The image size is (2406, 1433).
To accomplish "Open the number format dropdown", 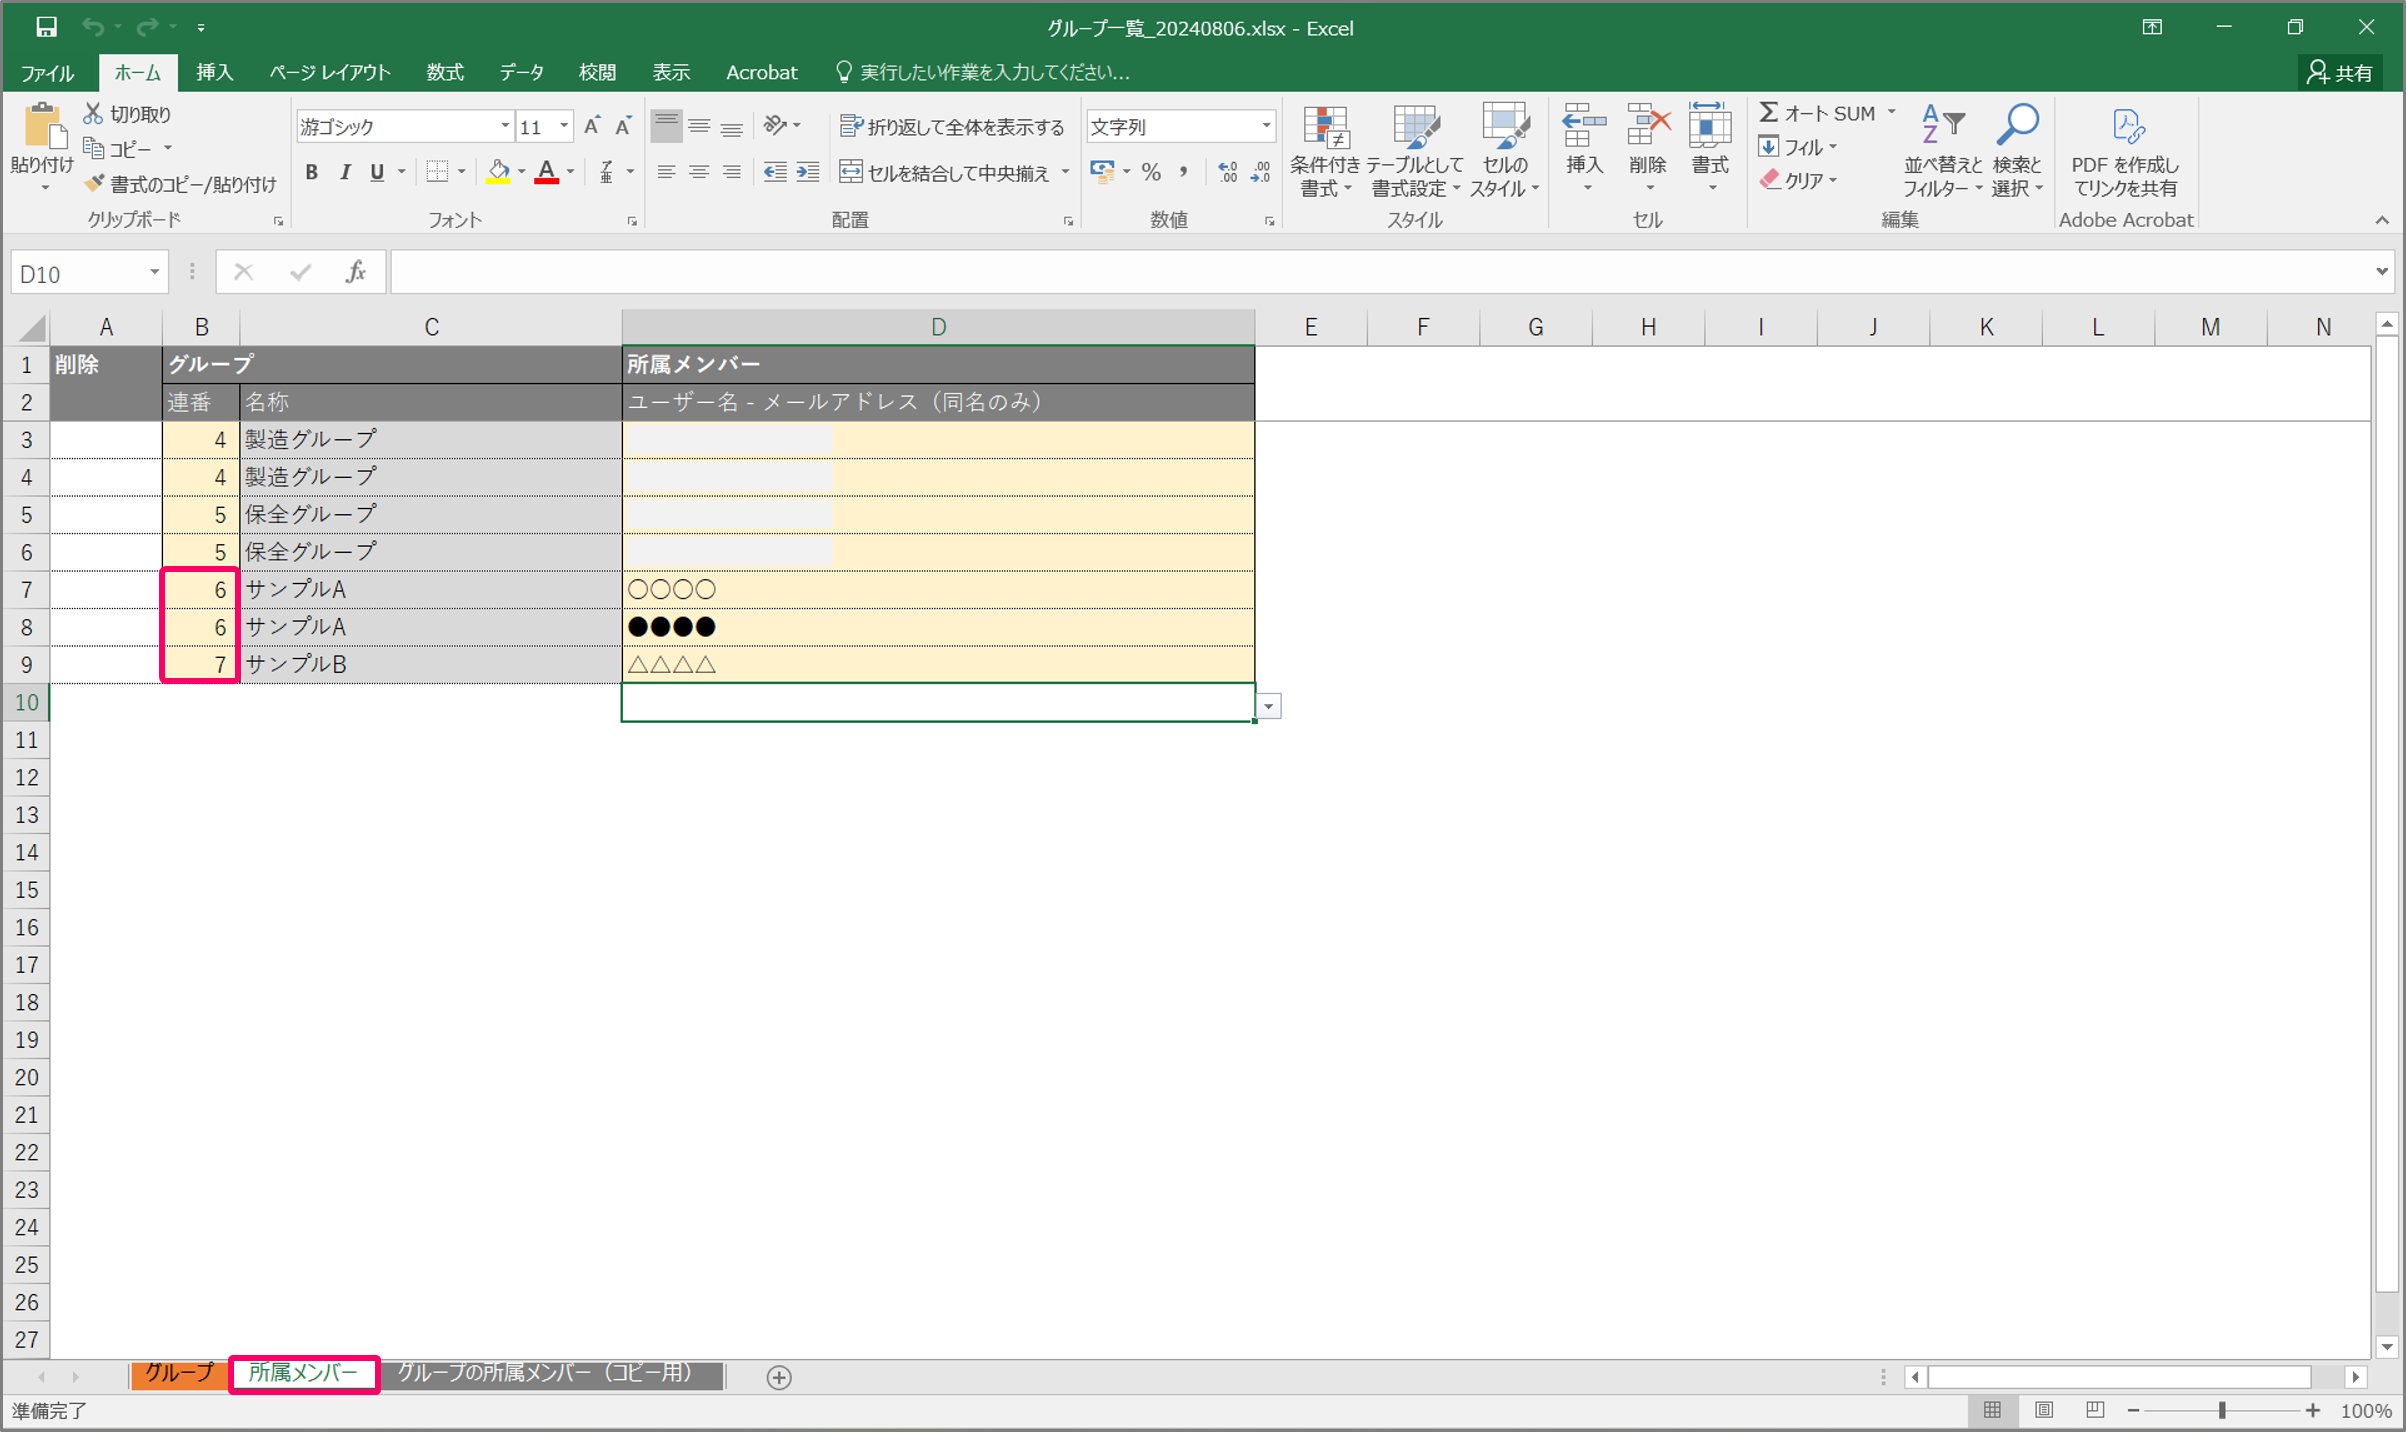I will tap(1266, 126).
